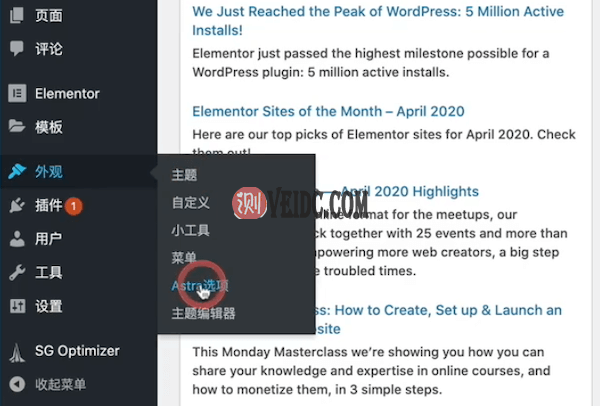The width and height of the screenshot is (600, 406).
Task: Click the Users person icon
Action: pos(17,239)
